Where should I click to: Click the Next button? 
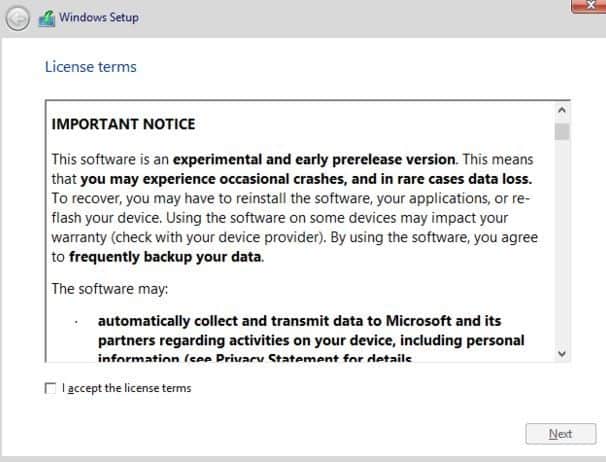tap(560, 434)
